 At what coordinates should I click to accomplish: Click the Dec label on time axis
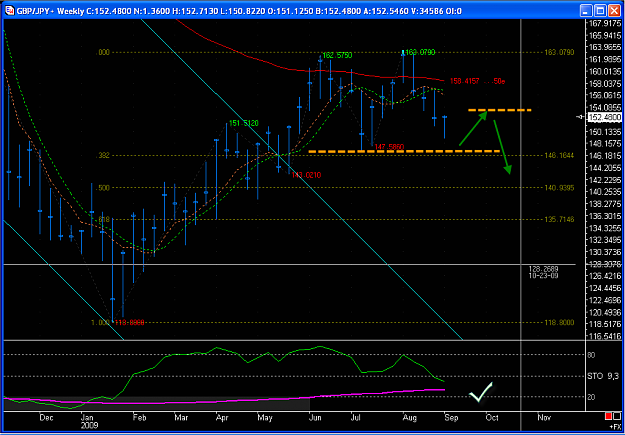(x=47, y=418)
